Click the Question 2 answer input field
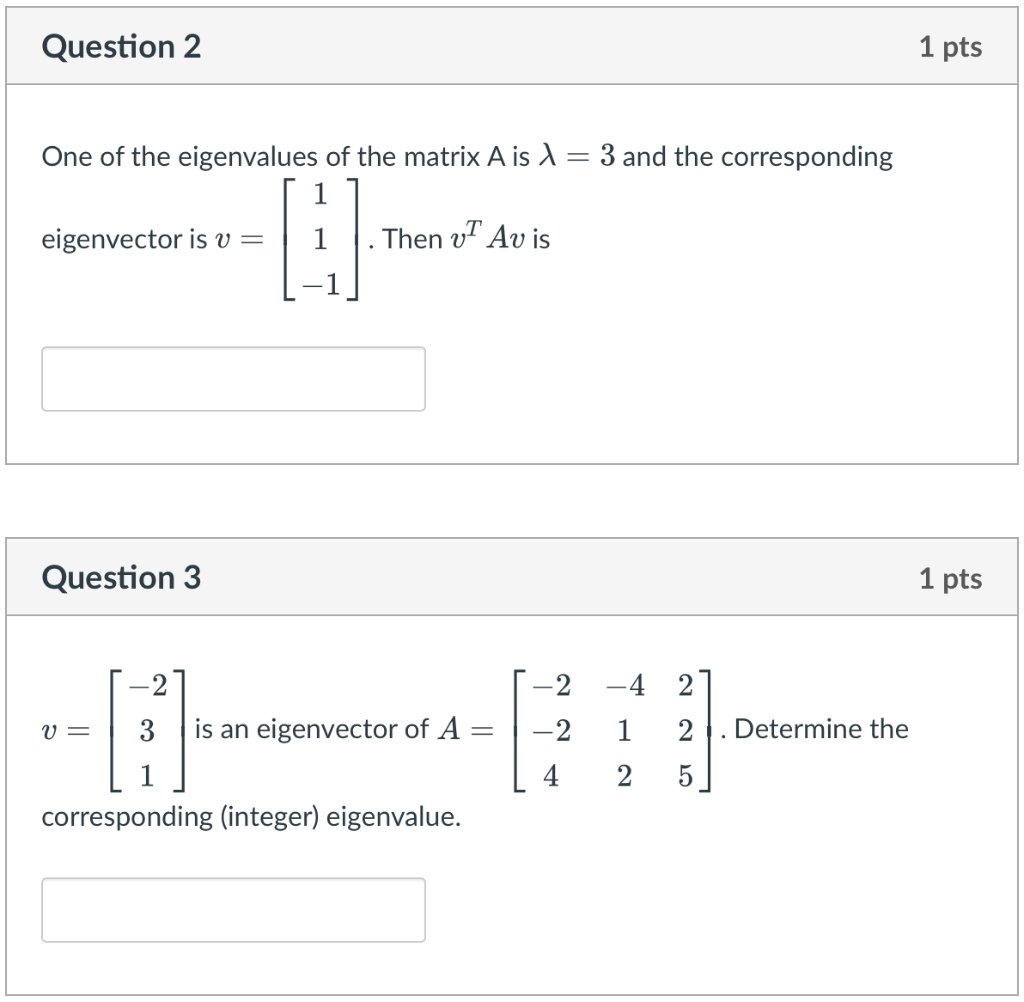 (233, 379)
